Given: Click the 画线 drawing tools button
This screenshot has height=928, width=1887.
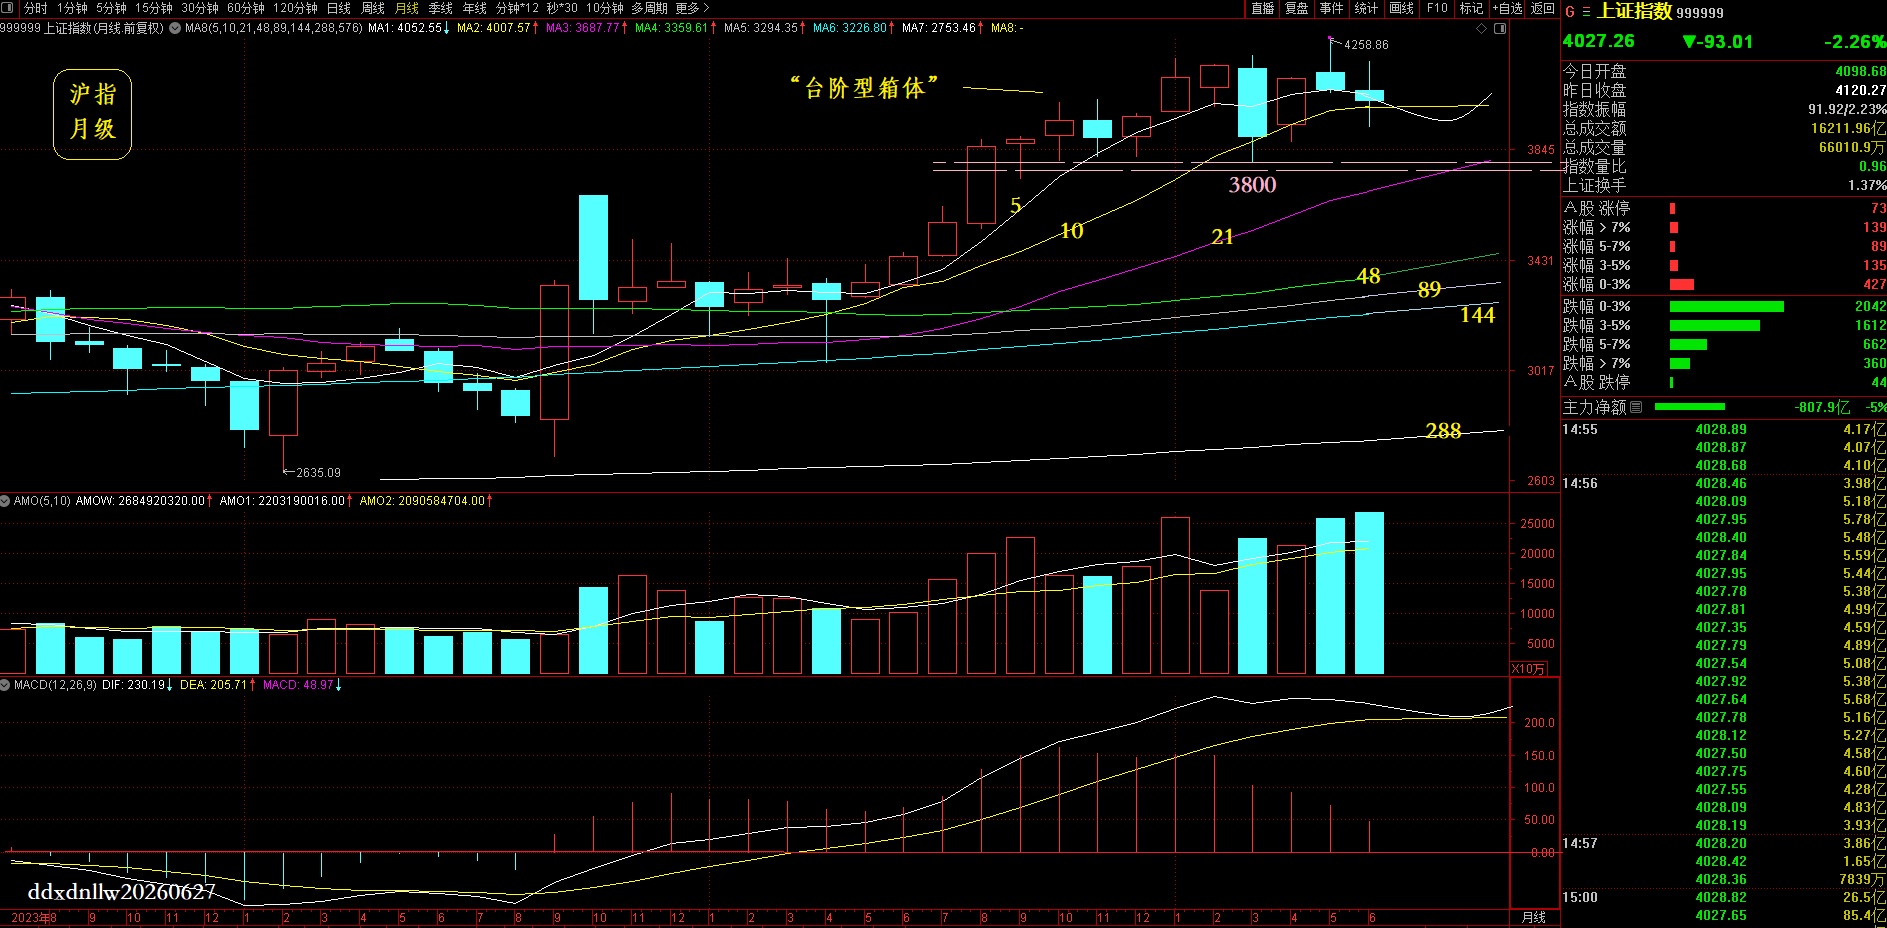Looking at the screenshot, I should click(1402, 8).
